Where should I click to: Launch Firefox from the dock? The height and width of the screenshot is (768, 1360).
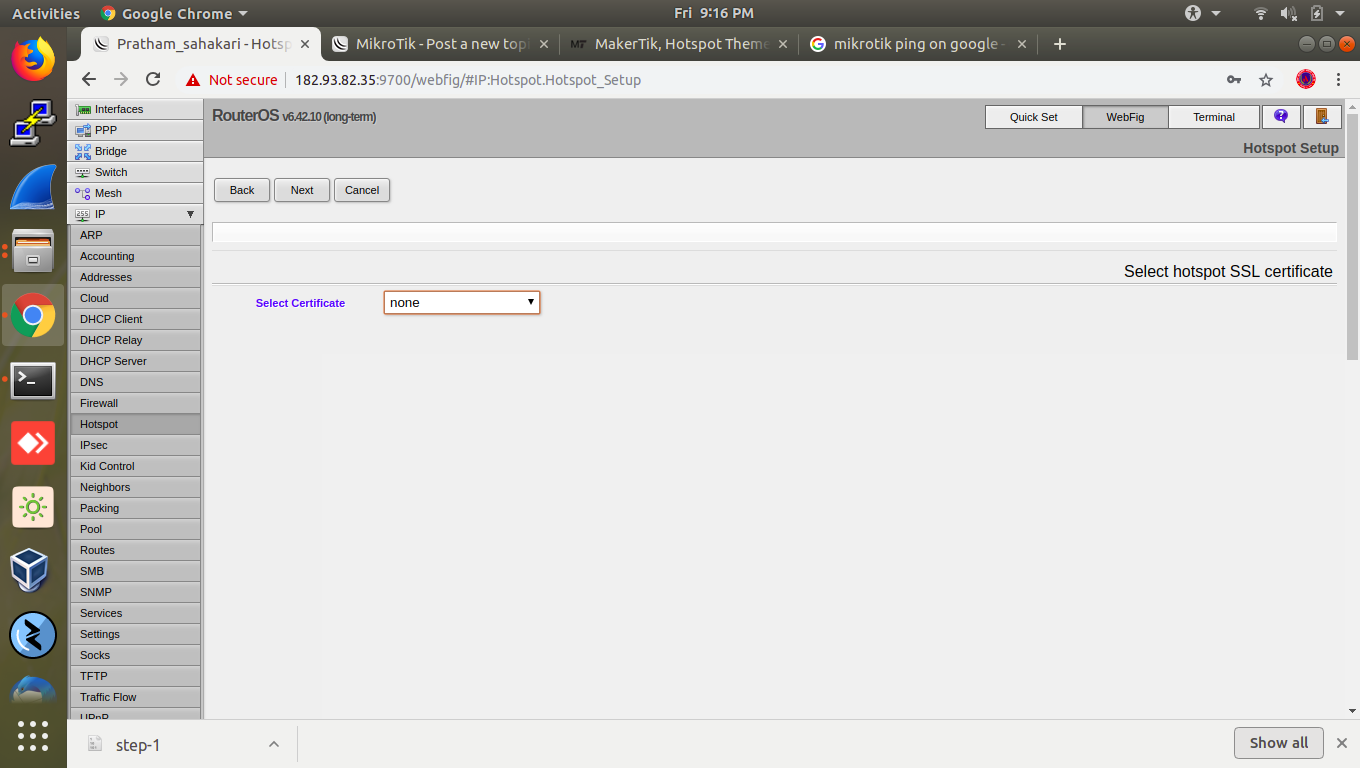pyautogui.click(x=33, y=58)
